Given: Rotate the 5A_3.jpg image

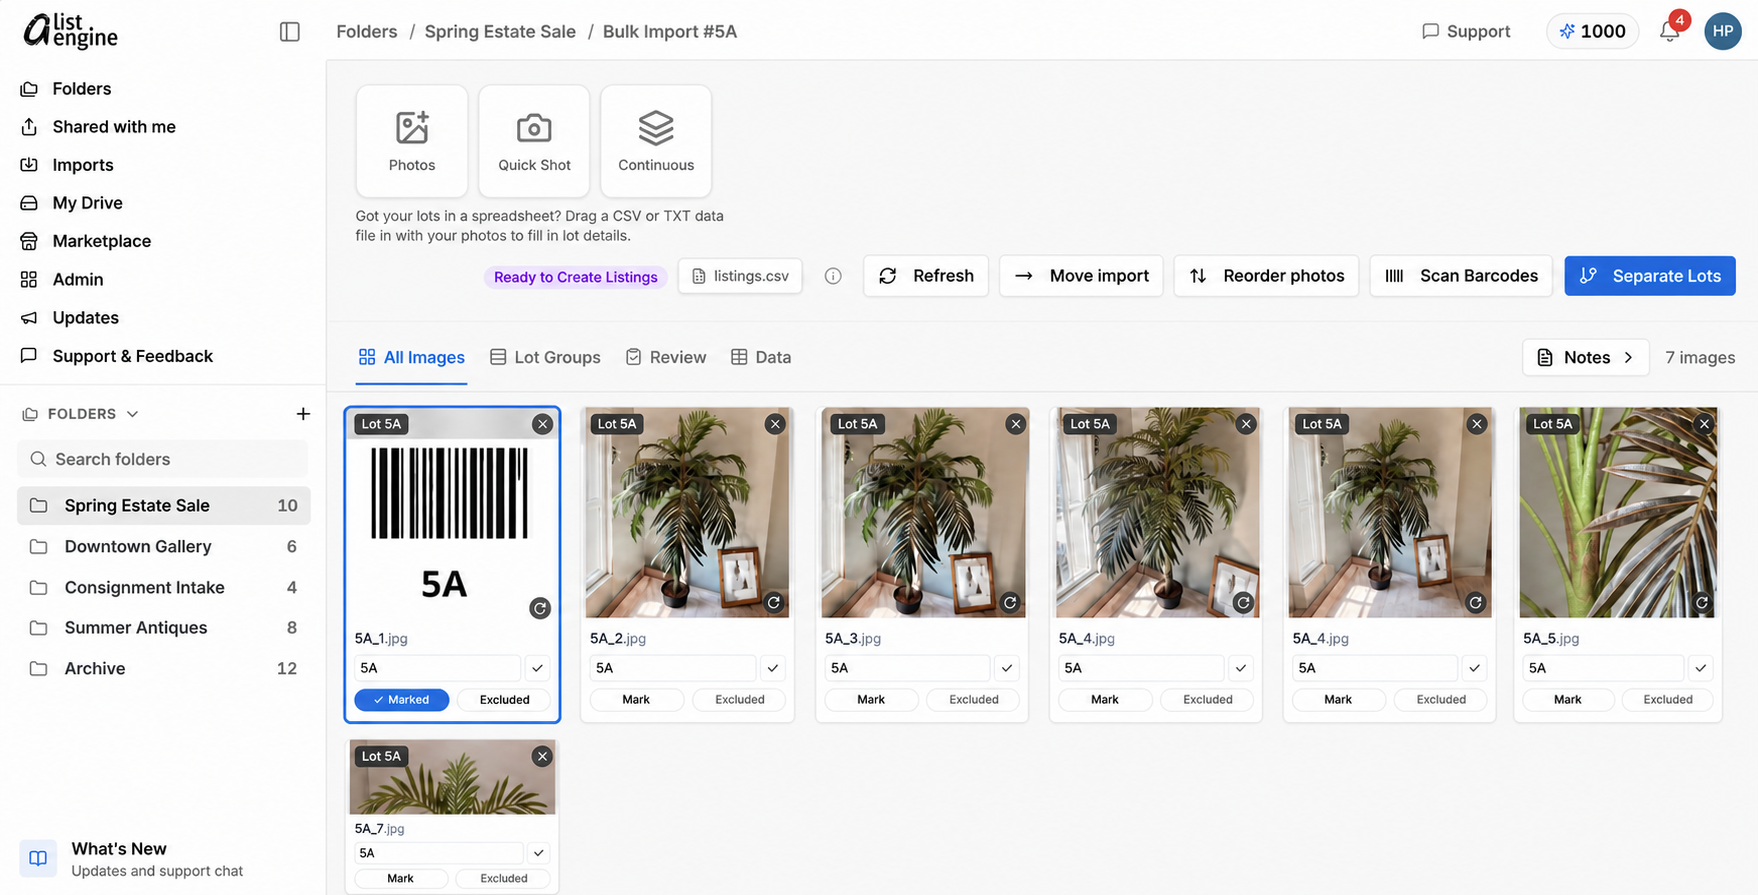Looking at the screenshot, I should tap(1010, 603).
